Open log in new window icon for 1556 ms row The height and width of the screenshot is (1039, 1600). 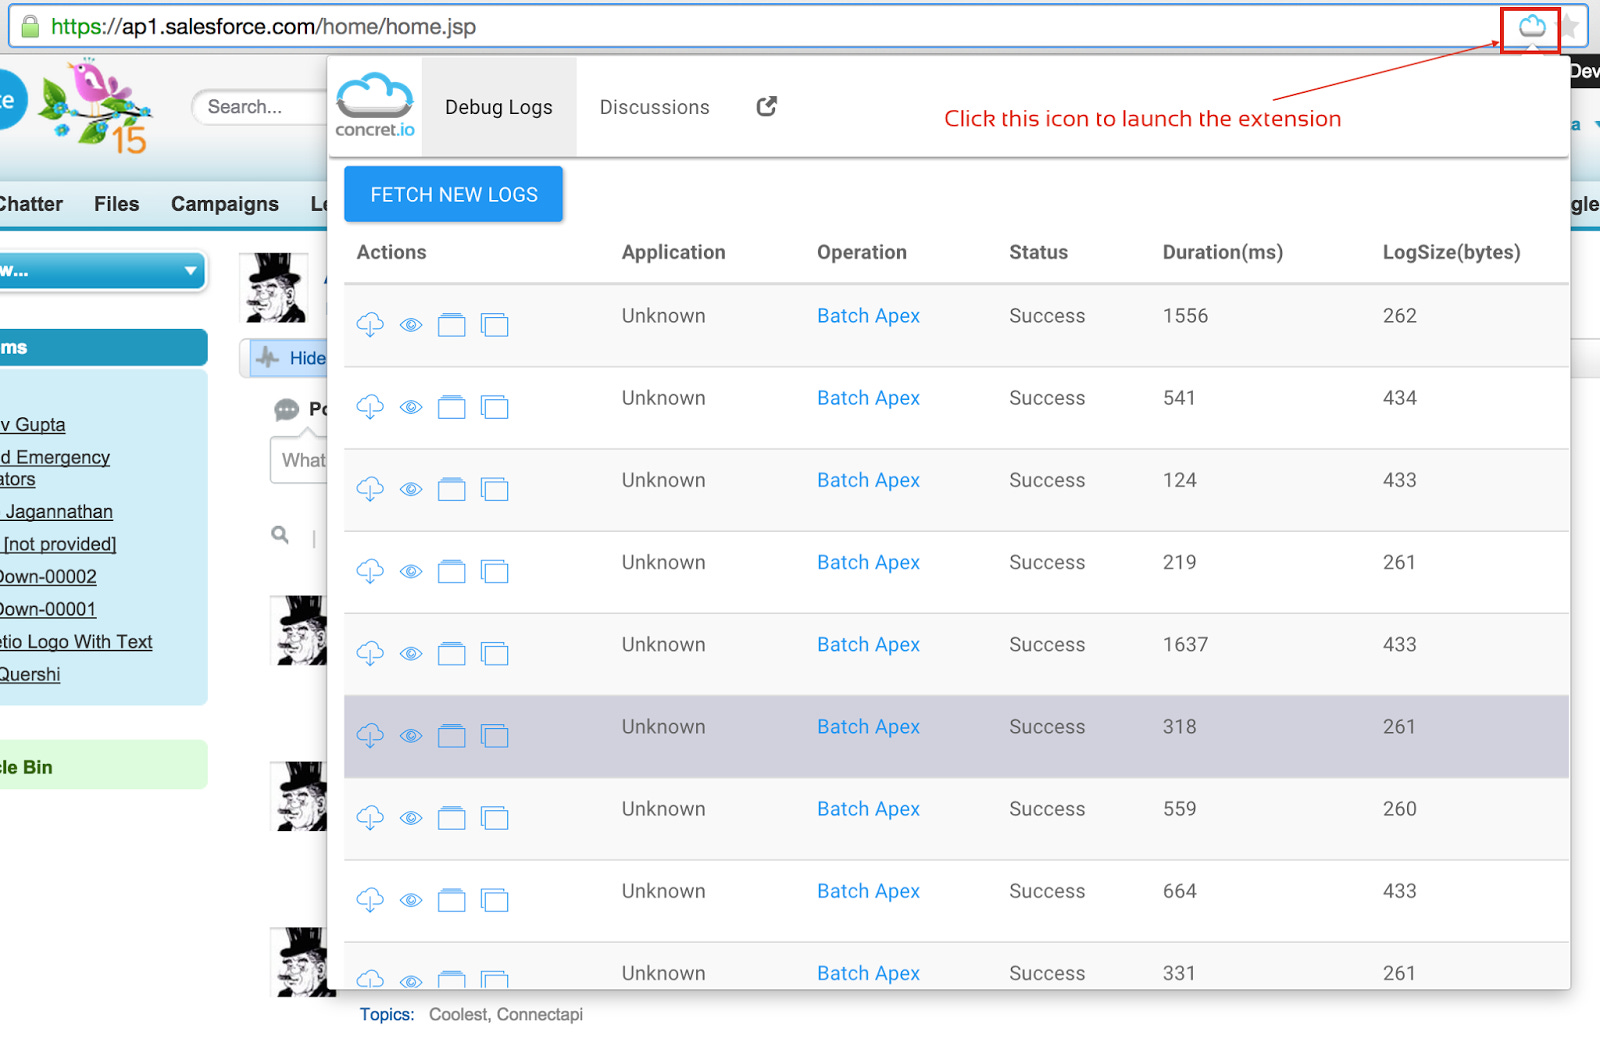pyautogui.click(x=495, y=325)
